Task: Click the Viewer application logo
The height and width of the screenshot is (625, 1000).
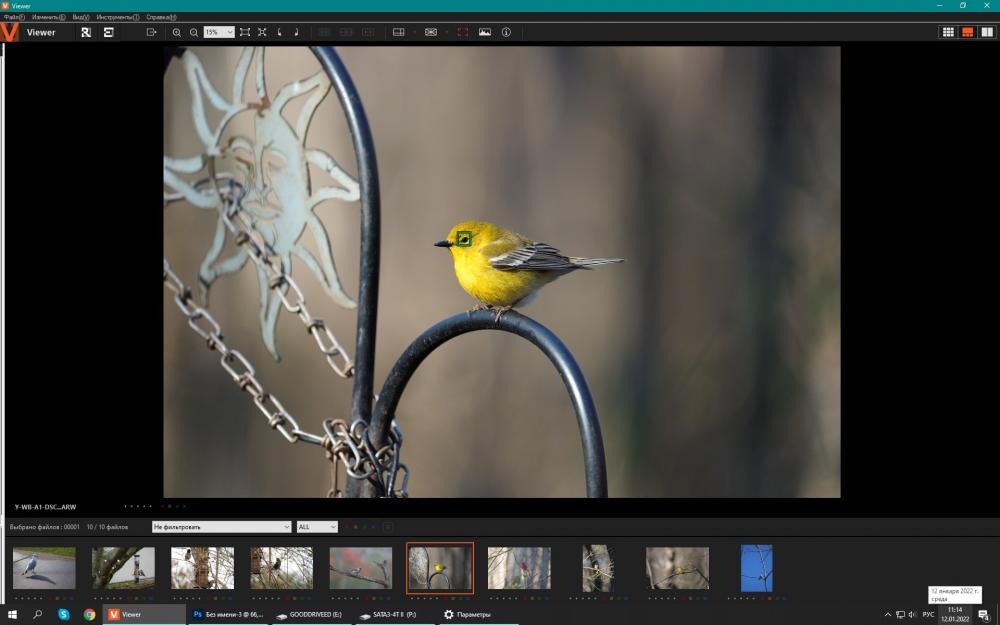Action: [x=9, y=32]
